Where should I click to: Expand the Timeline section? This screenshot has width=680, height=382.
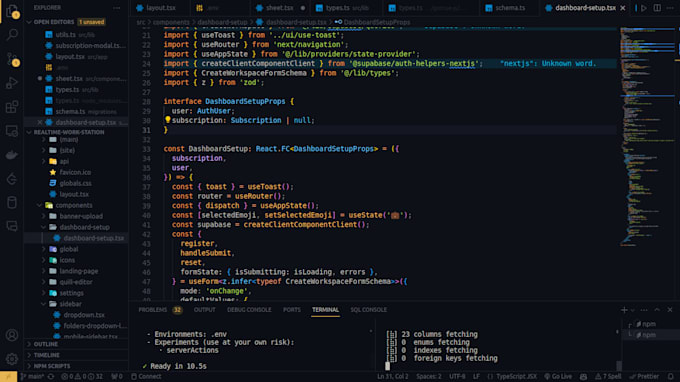coord(76,355)
